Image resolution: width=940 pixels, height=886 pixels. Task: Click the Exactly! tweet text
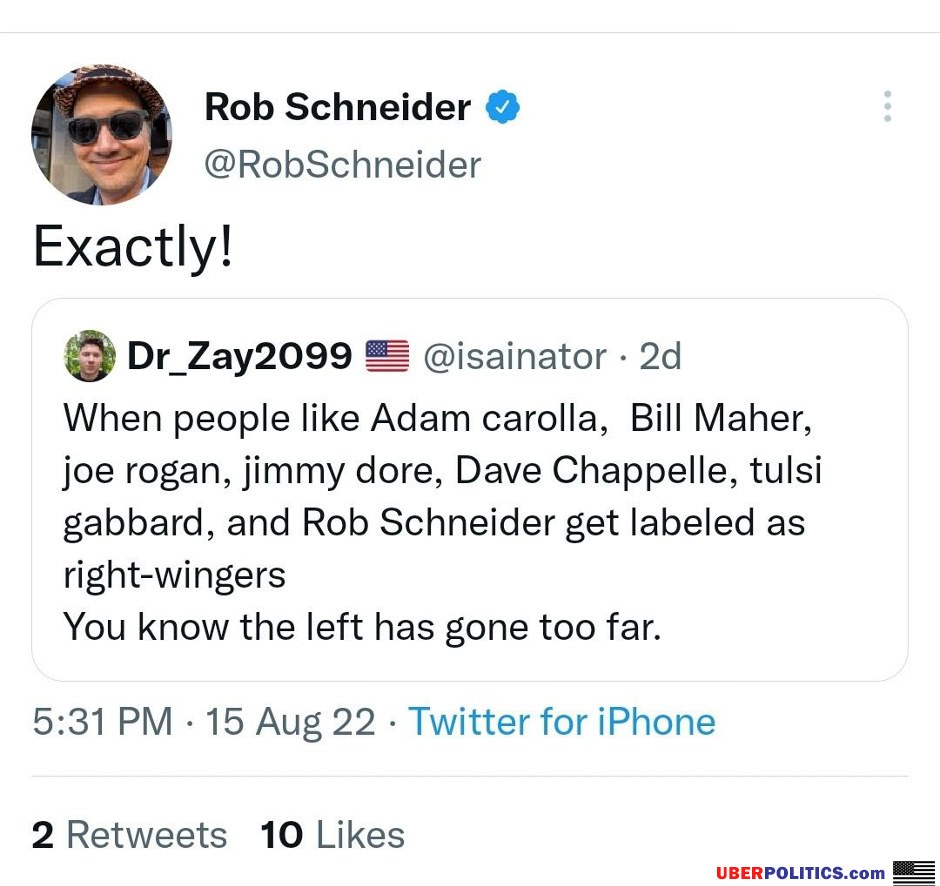tap(132, 245)
